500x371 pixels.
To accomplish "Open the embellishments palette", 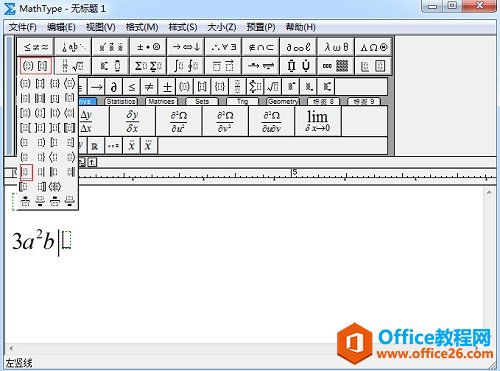I will tap(111, 47).
